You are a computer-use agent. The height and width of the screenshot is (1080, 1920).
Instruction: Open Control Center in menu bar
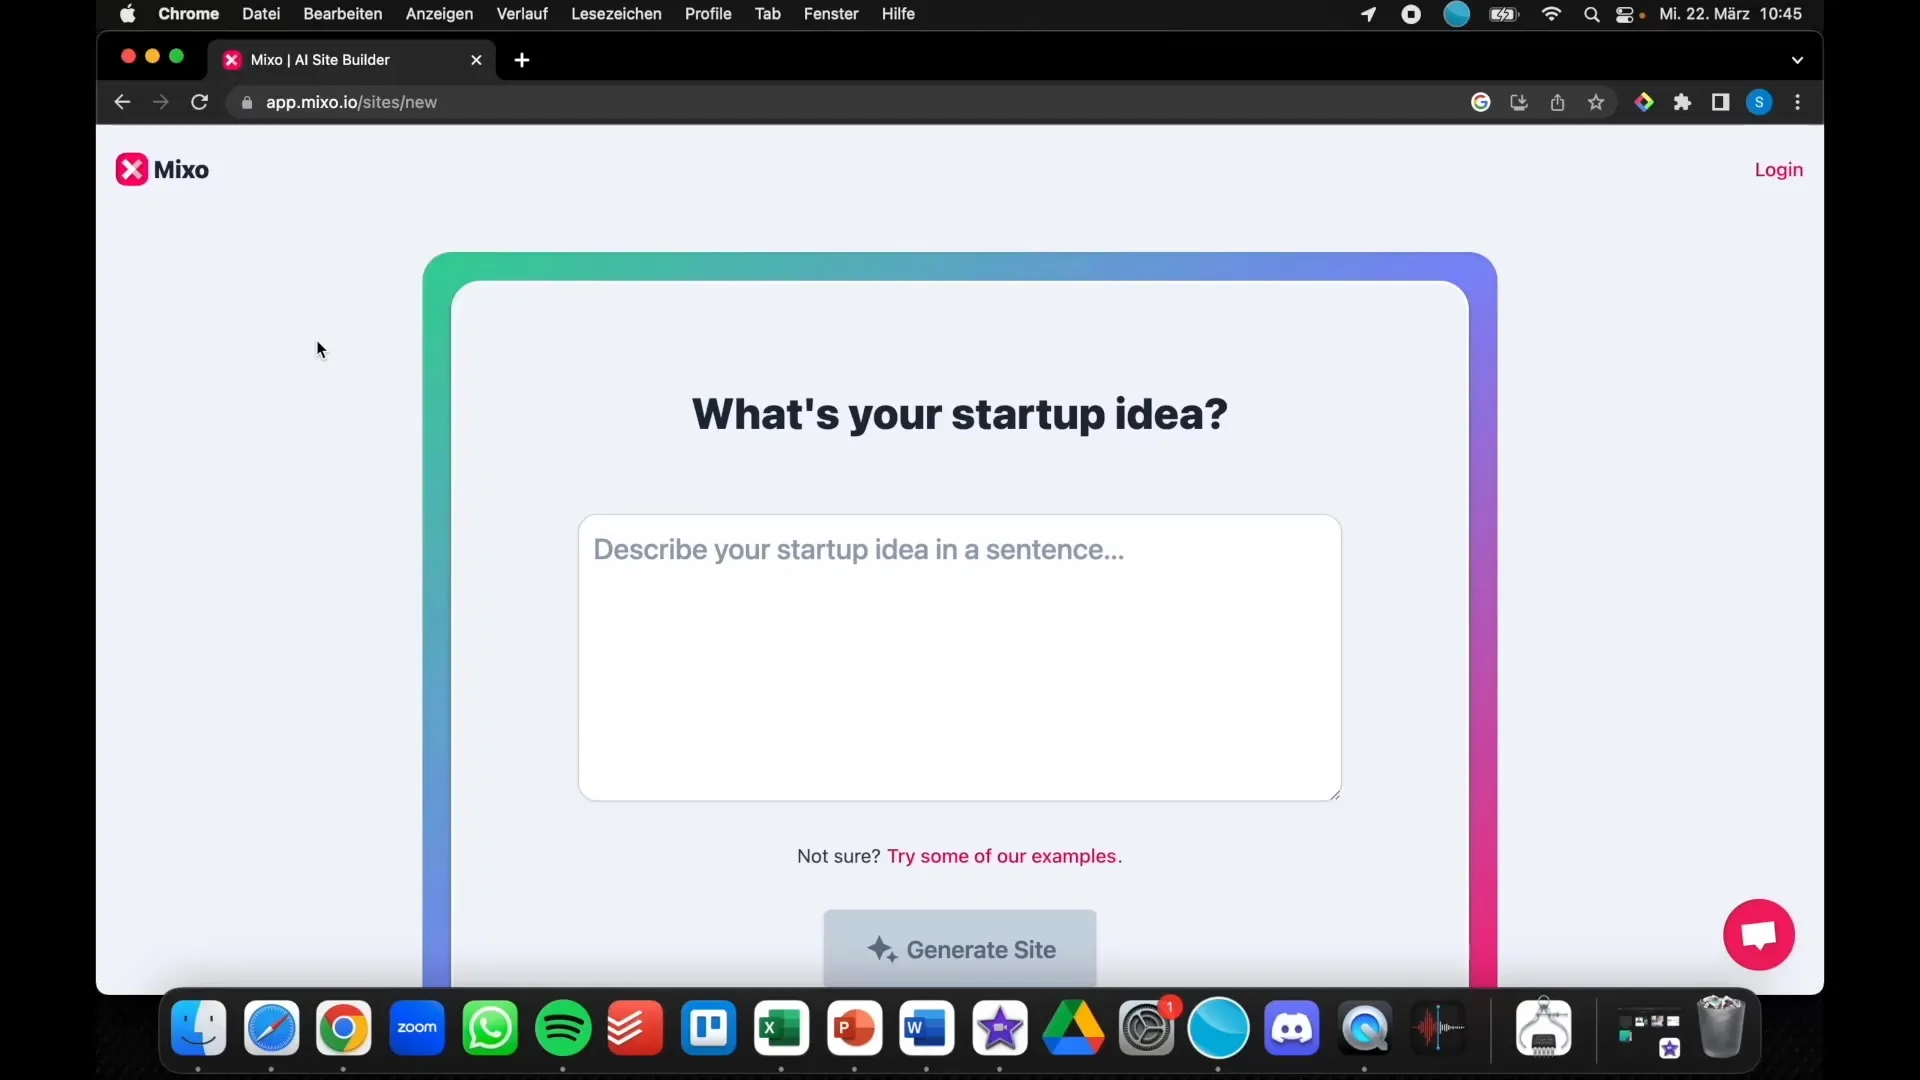1626,15
